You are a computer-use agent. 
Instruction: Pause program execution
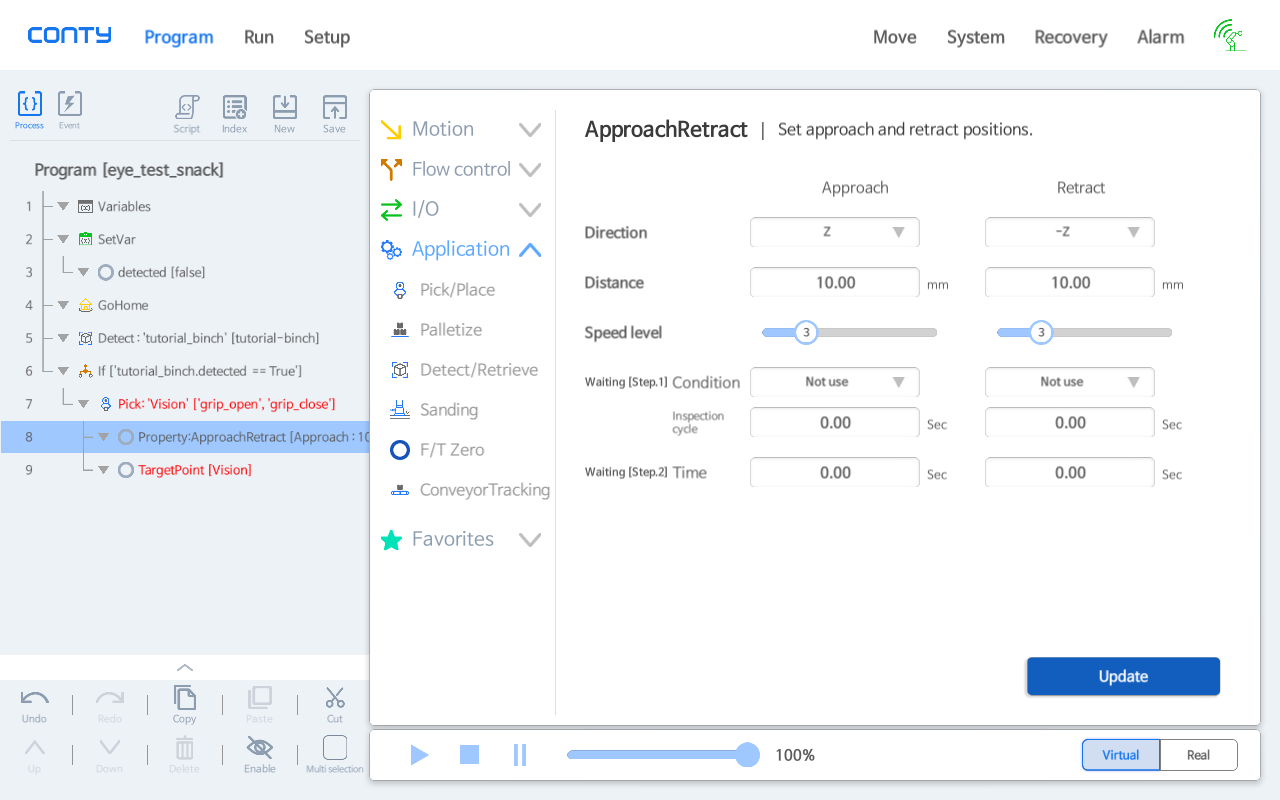point(520,755)
